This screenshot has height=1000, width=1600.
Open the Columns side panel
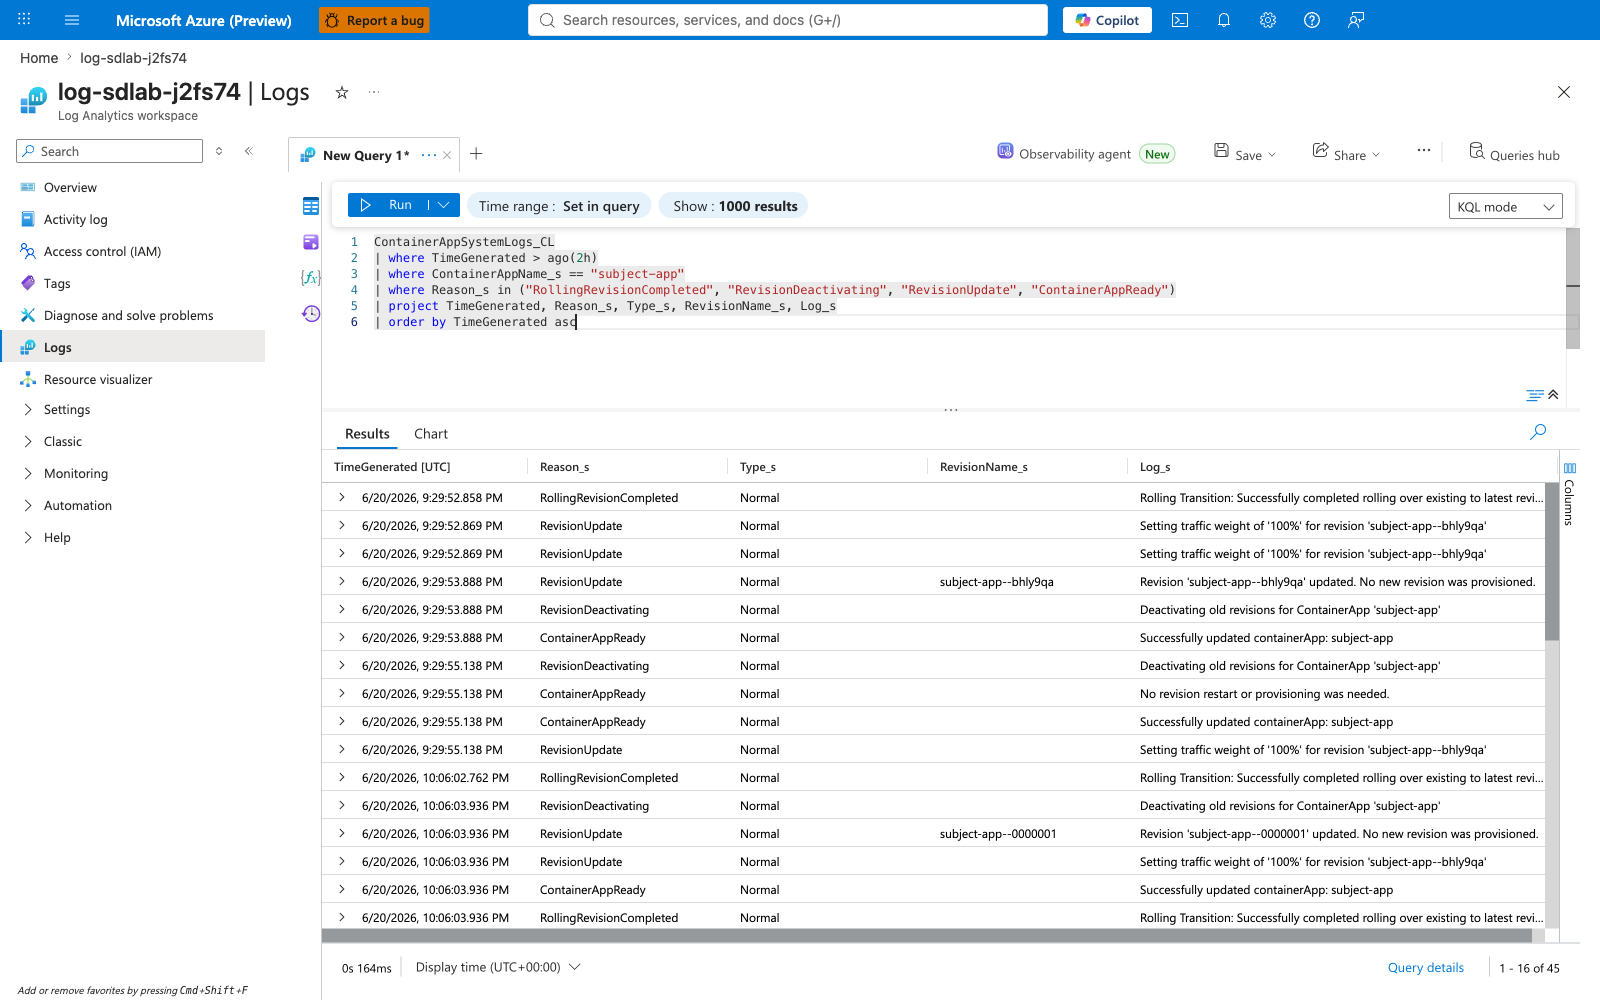point(1570,494)
